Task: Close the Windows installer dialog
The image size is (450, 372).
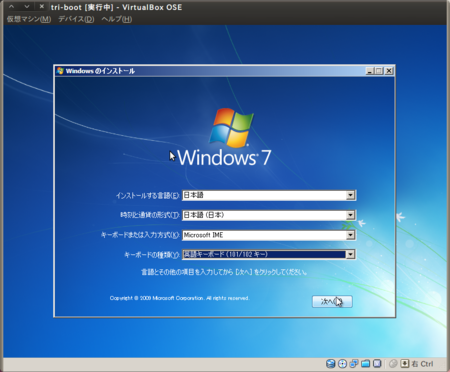Action: (389, 71)
